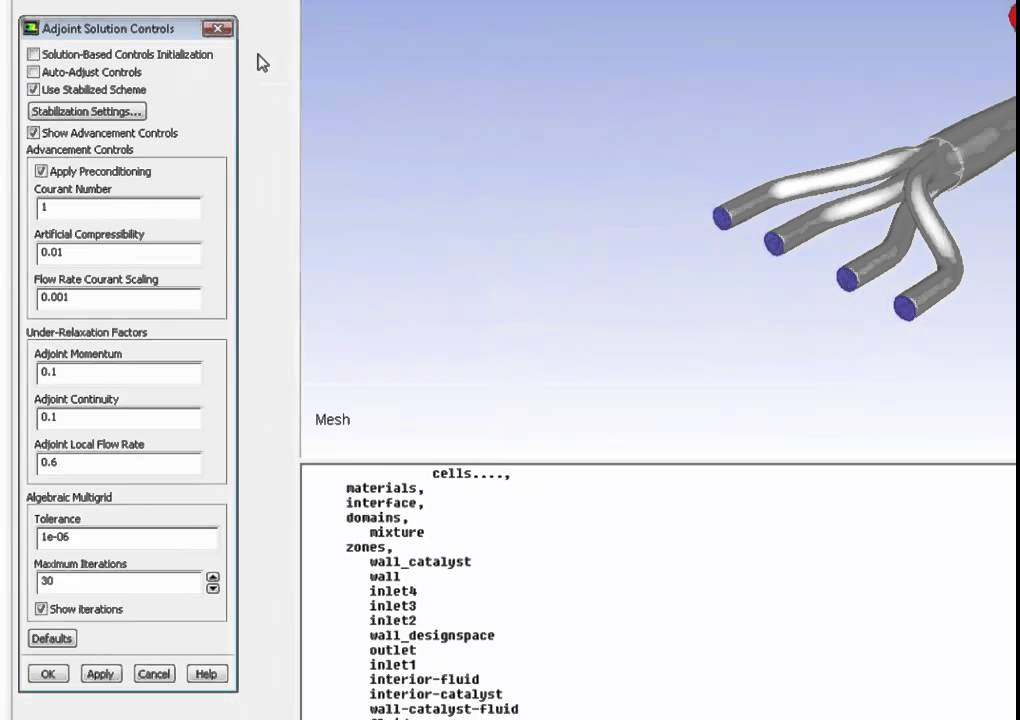Click the Courant Number field
Image resolution: width=1020 pixels, height=720 pixels.
click(x=118, y=208)
